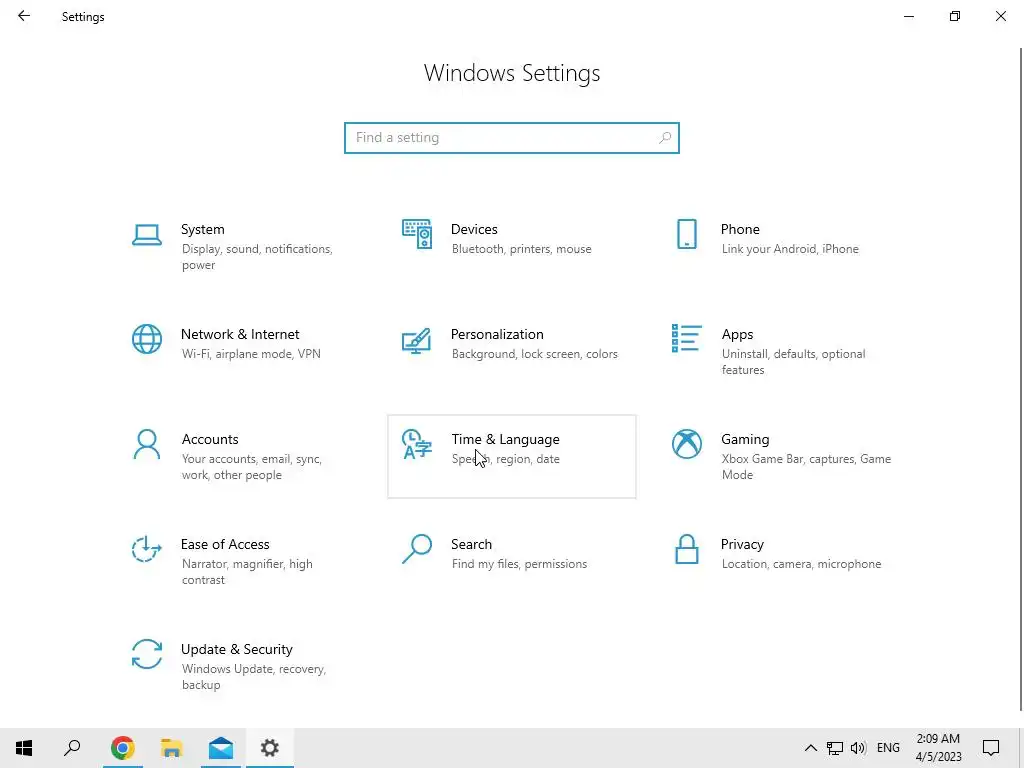Open the notification center icon
1024x768 pixels.
point(991,748)
